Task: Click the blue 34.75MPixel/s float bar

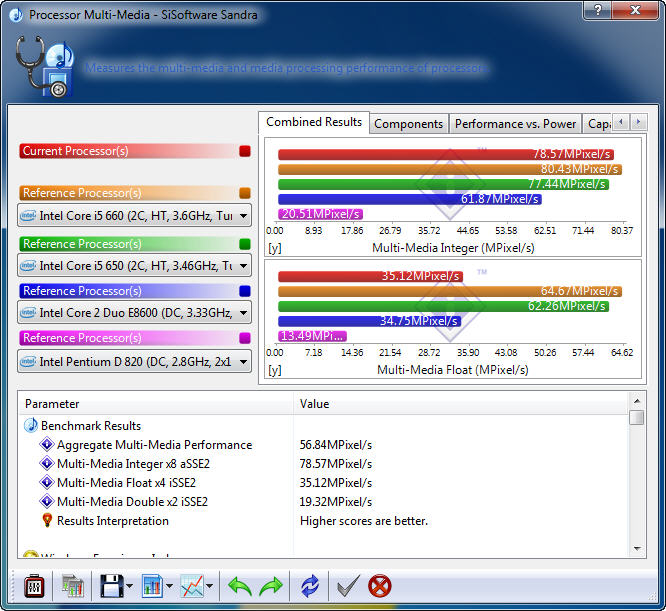Action: [x=370, y=321]
